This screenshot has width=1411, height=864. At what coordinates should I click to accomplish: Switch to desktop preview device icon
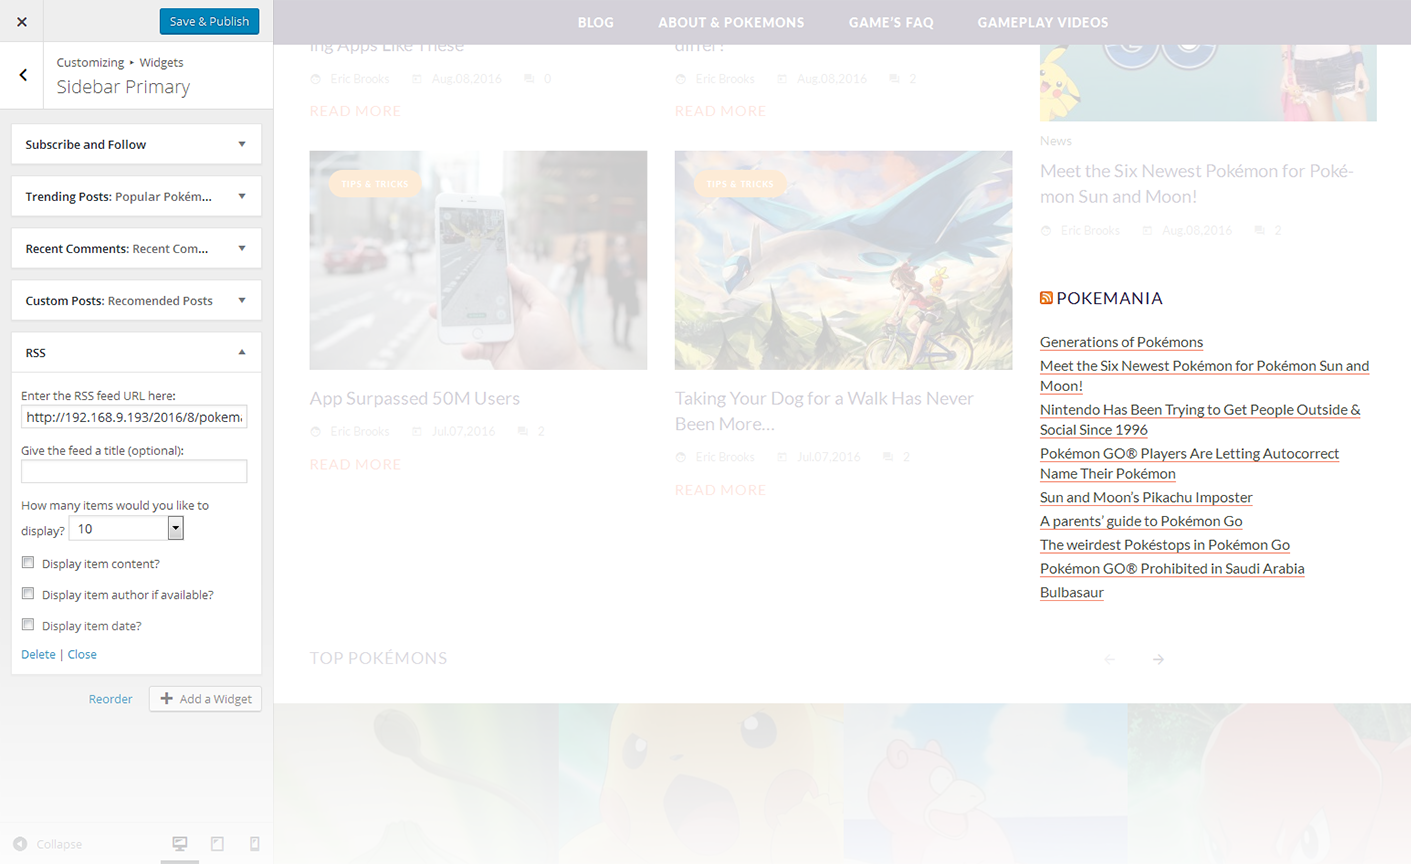click(180, 844)
